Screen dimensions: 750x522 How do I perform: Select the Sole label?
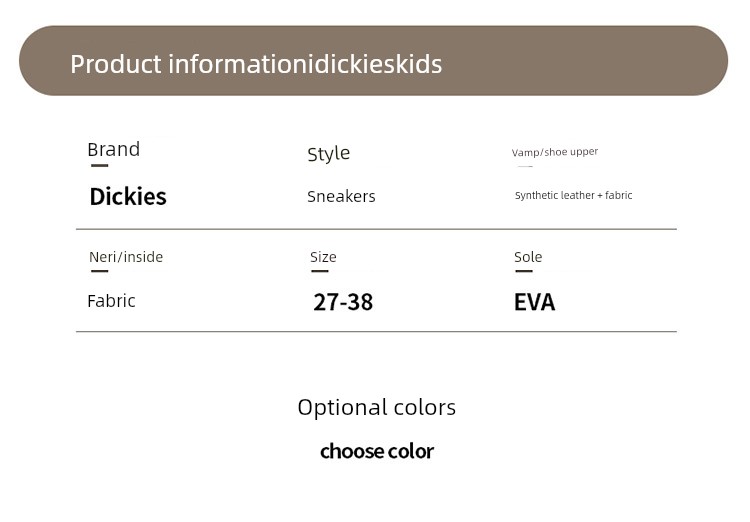coord(528,257)
